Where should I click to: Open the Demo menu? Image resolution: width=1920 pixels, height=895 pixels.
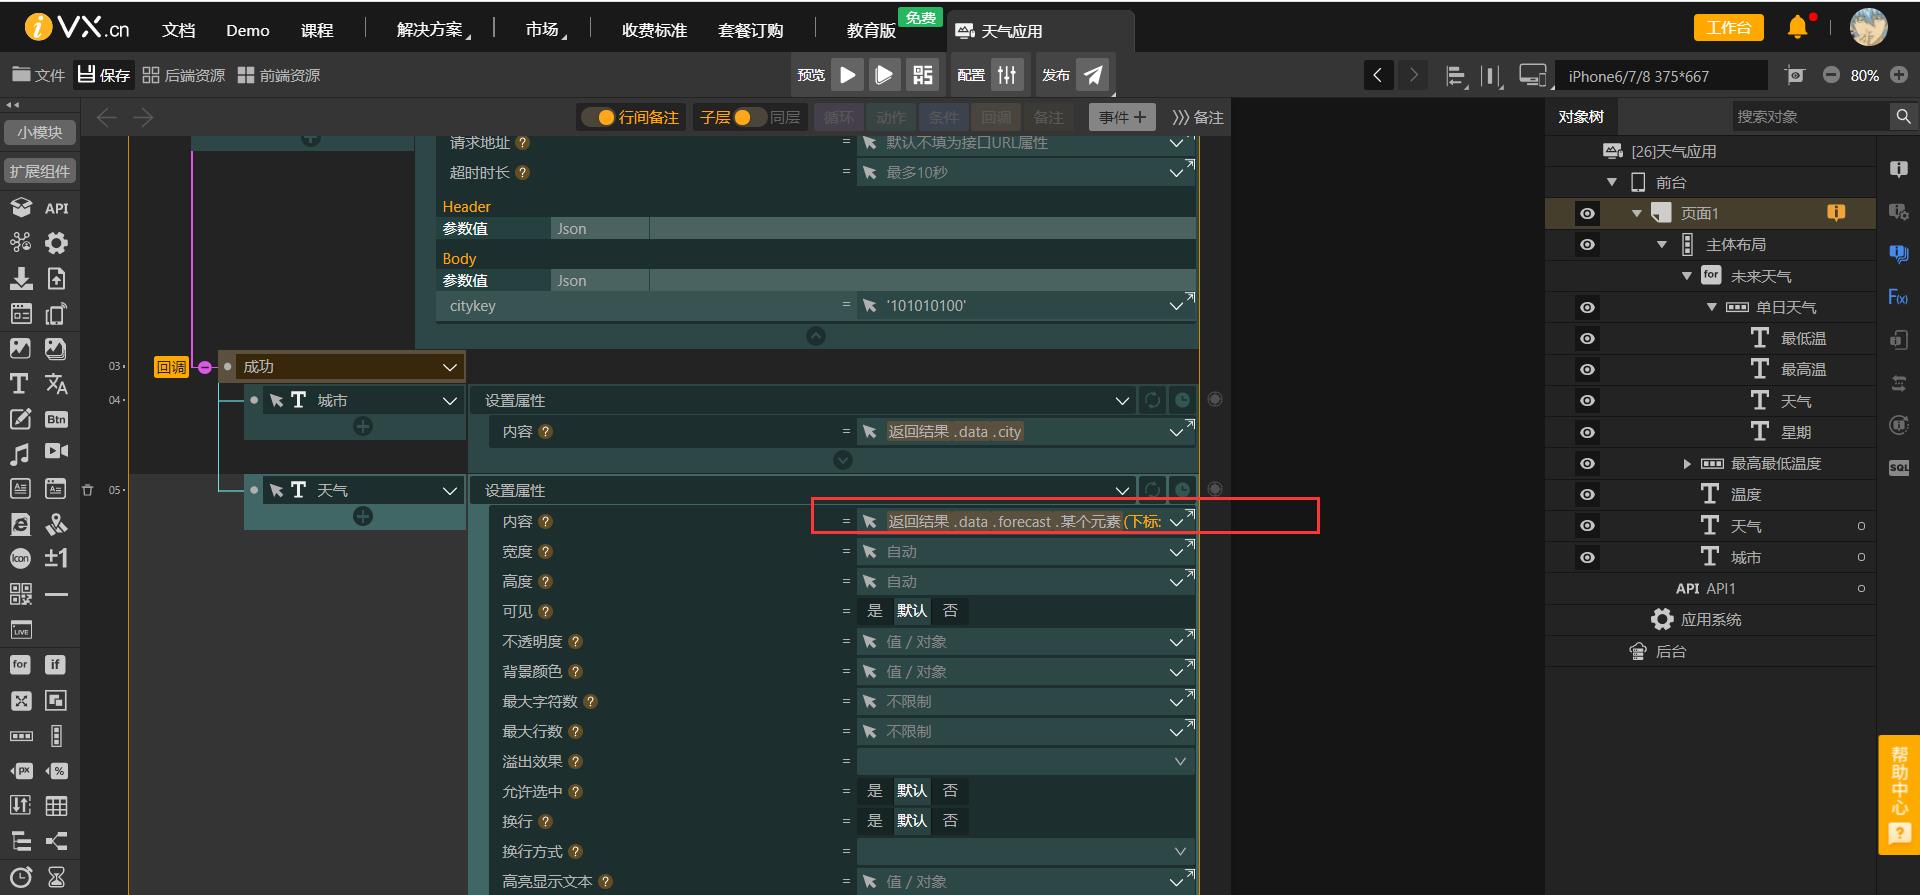[x=248, y=30]
